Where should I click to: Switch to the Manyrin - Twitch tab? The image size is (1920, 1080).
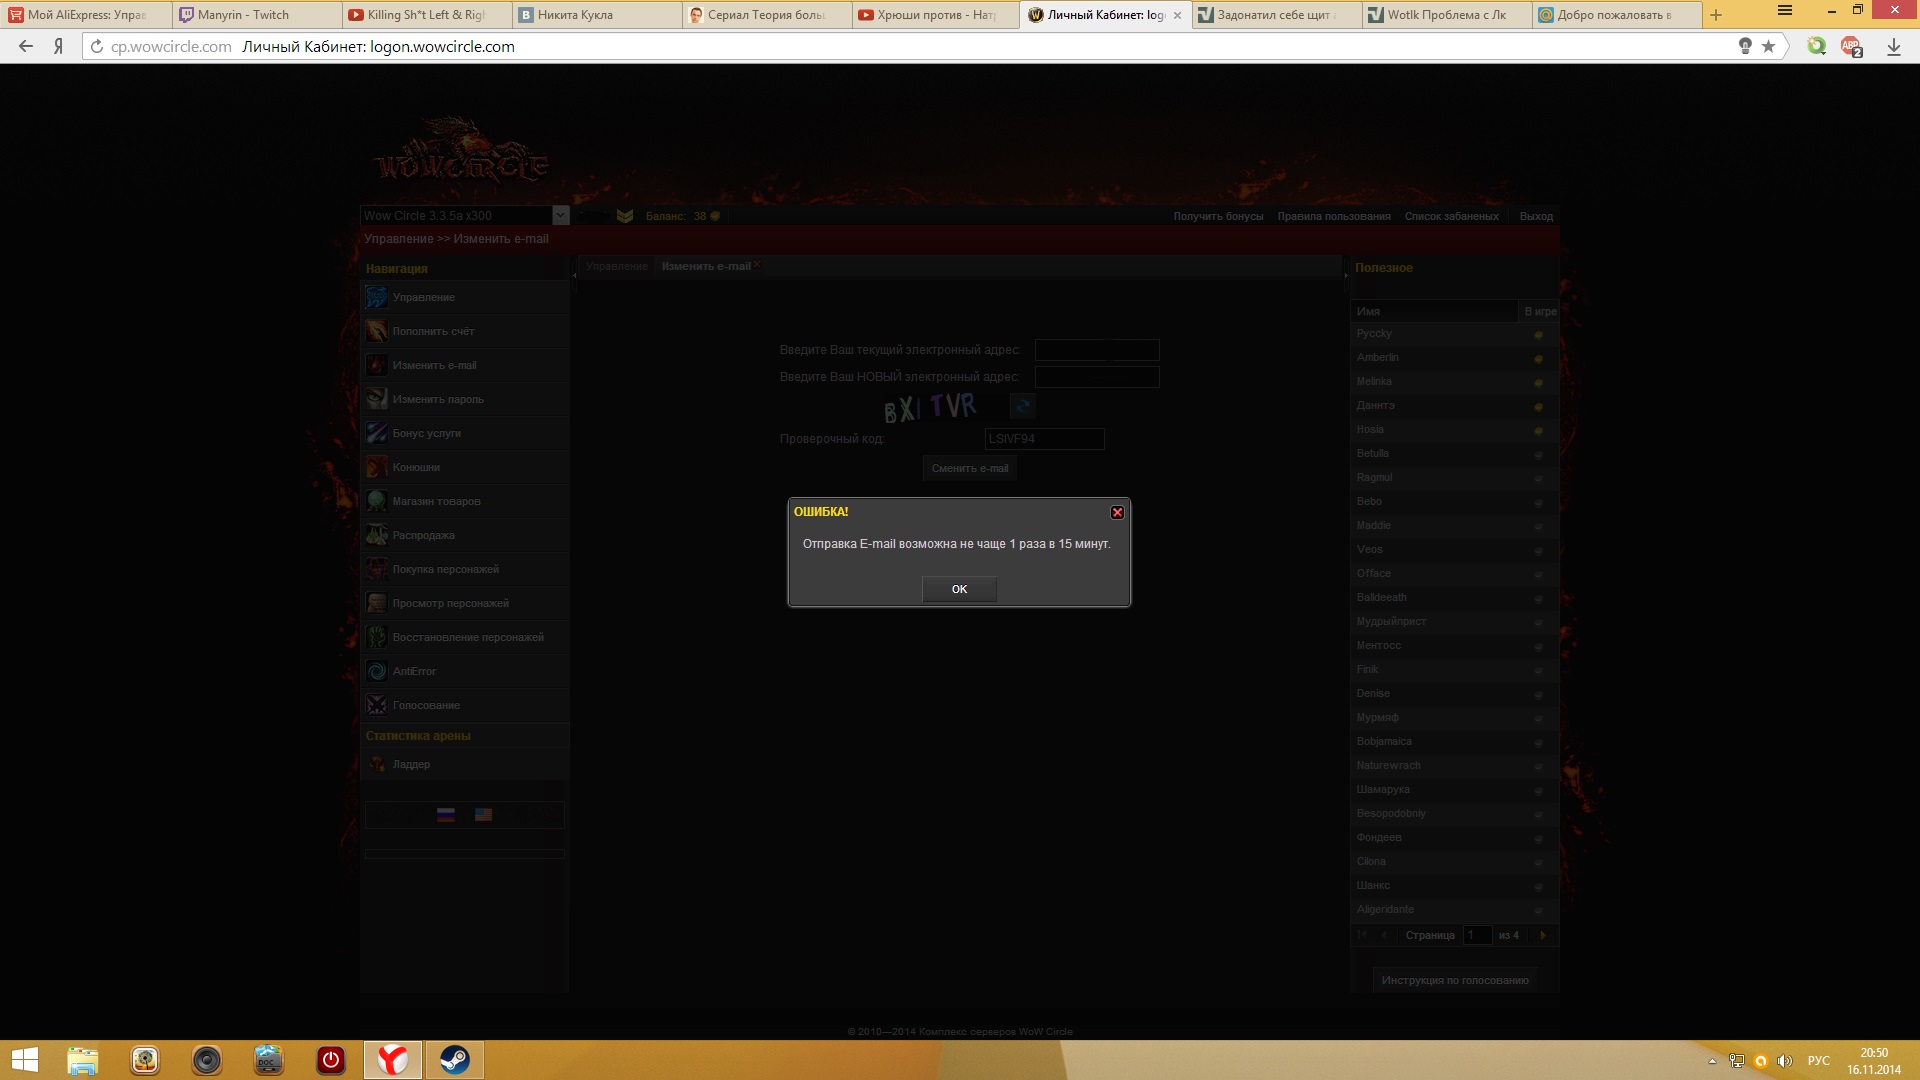(243, 15)
